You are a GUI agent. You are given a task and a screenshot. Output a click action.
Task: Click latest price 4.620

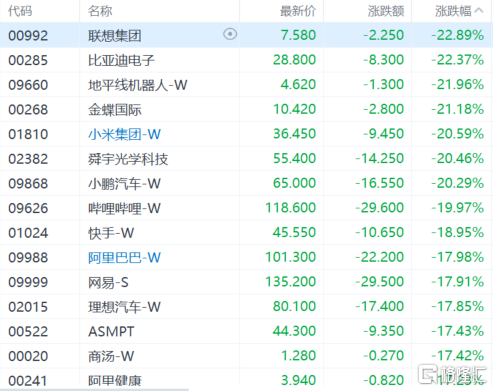click(x=298, y=84)
